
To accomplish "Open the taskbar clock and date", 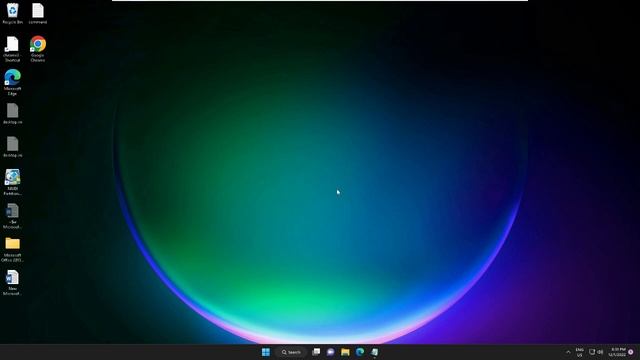I will click(617, 352).
